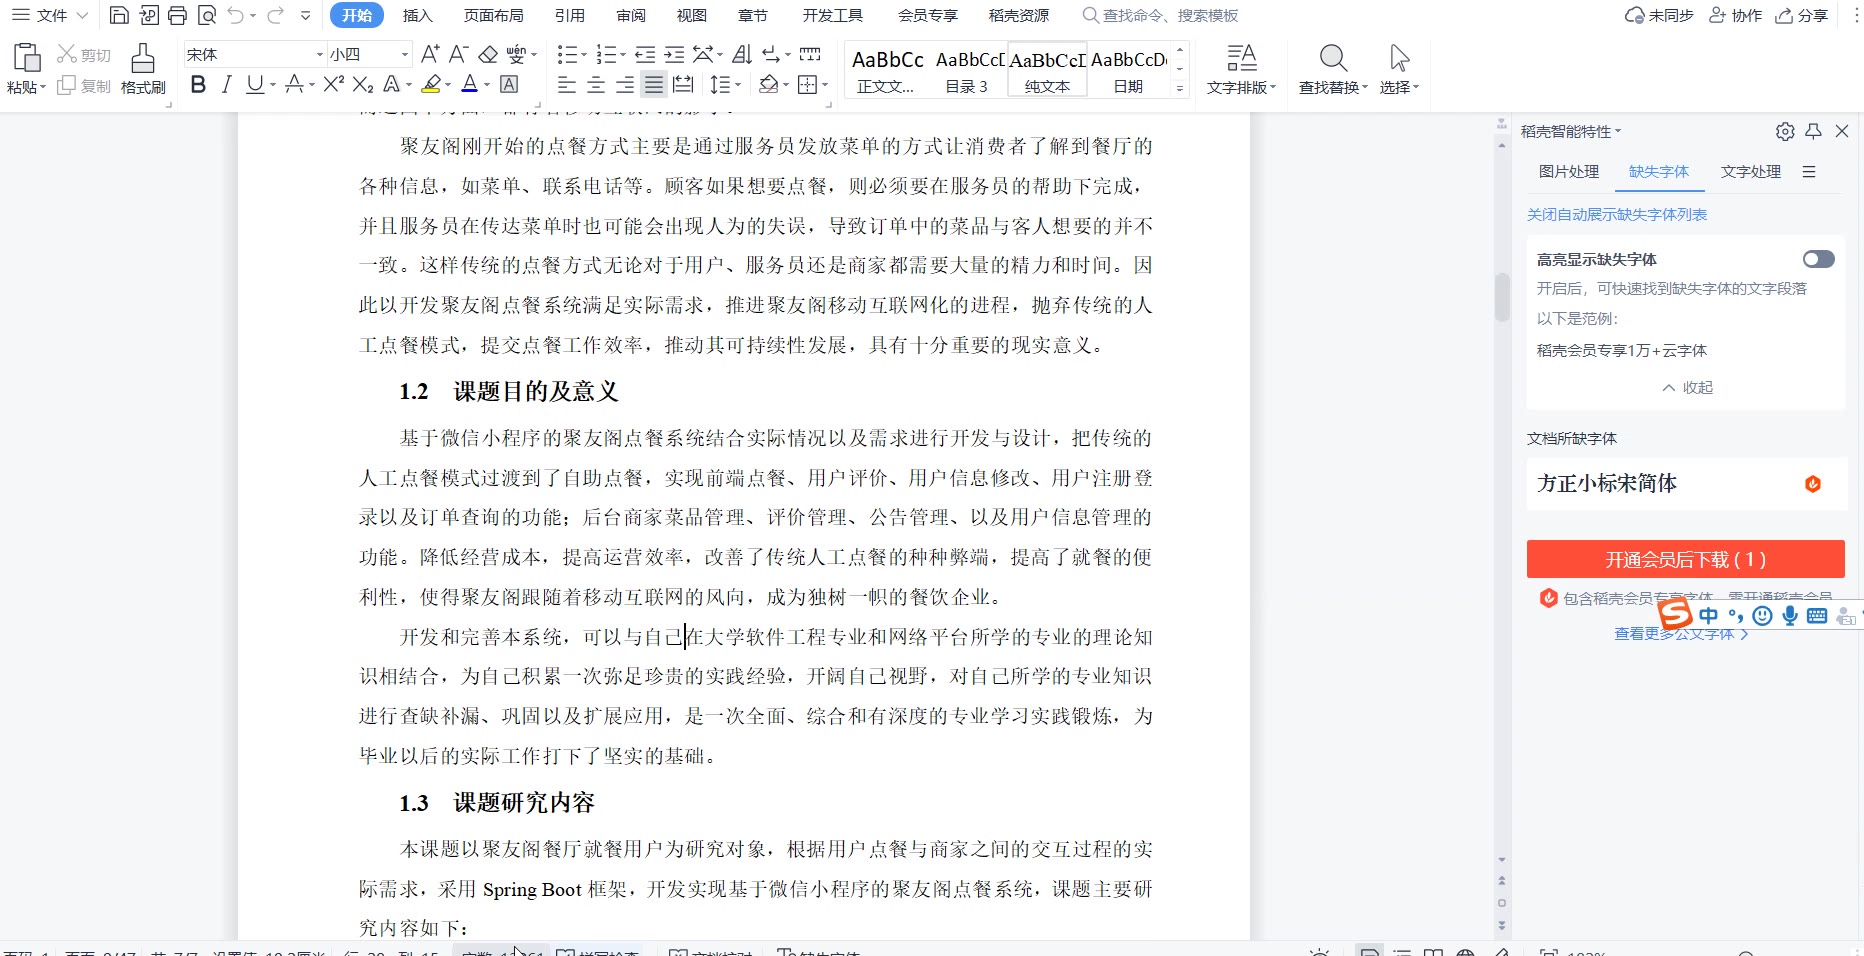1864x956 pixels.
Task: Click the 关闭自动展示缺失字体列表 link
Action: 1616,214
